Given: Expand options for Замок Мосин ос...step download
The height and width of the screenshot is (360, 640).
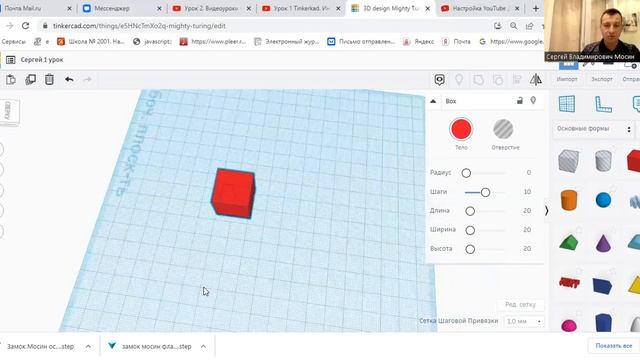Looking at the screenshot, I should tap(88, 347).
